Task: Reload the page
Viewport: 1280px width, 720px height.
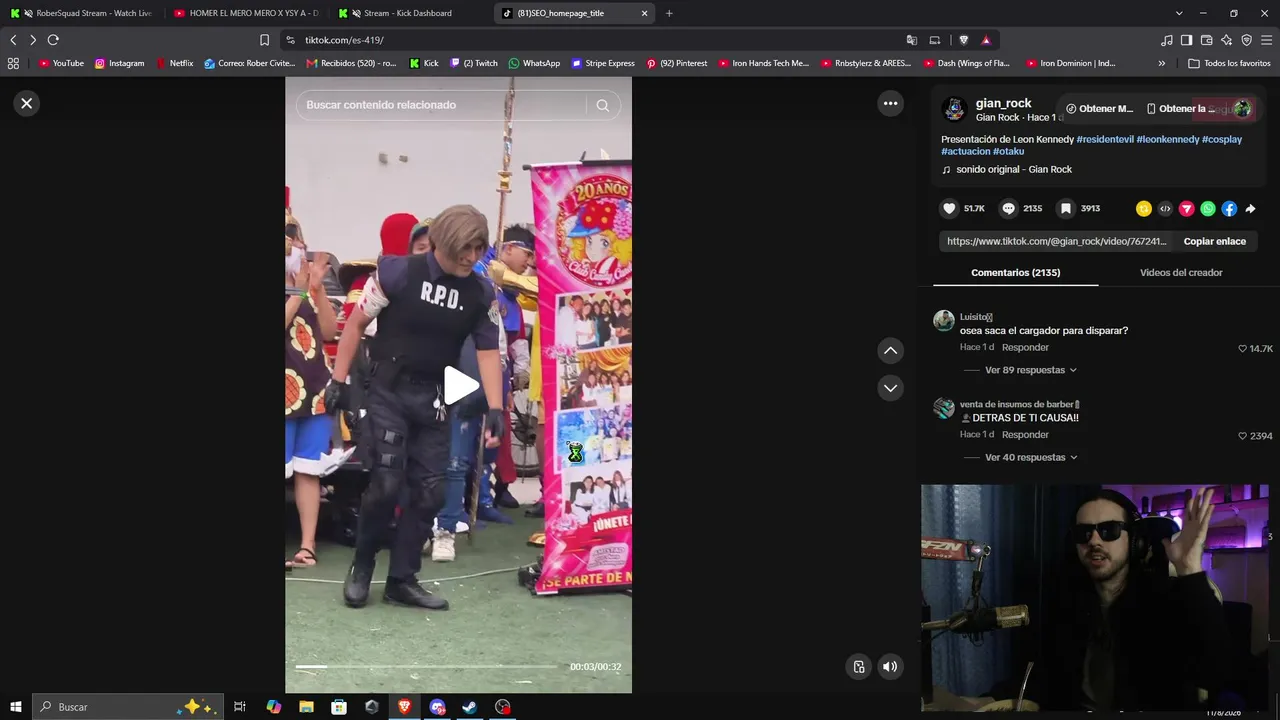Action: (x=53, y=40)
